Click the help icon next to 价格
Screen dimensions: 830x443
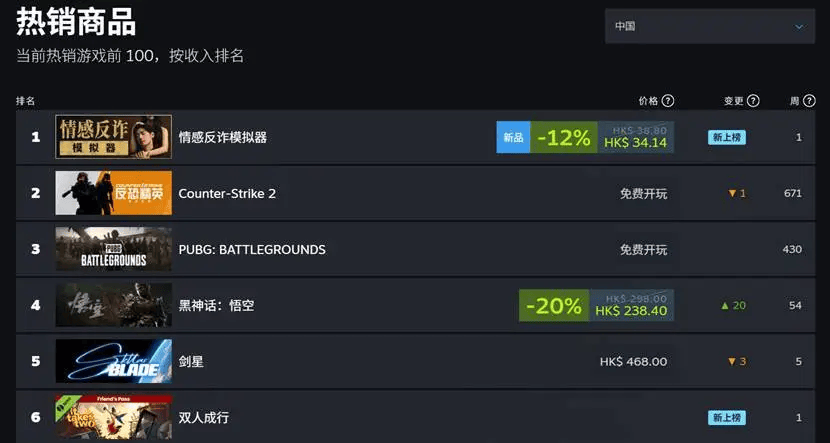668,101
